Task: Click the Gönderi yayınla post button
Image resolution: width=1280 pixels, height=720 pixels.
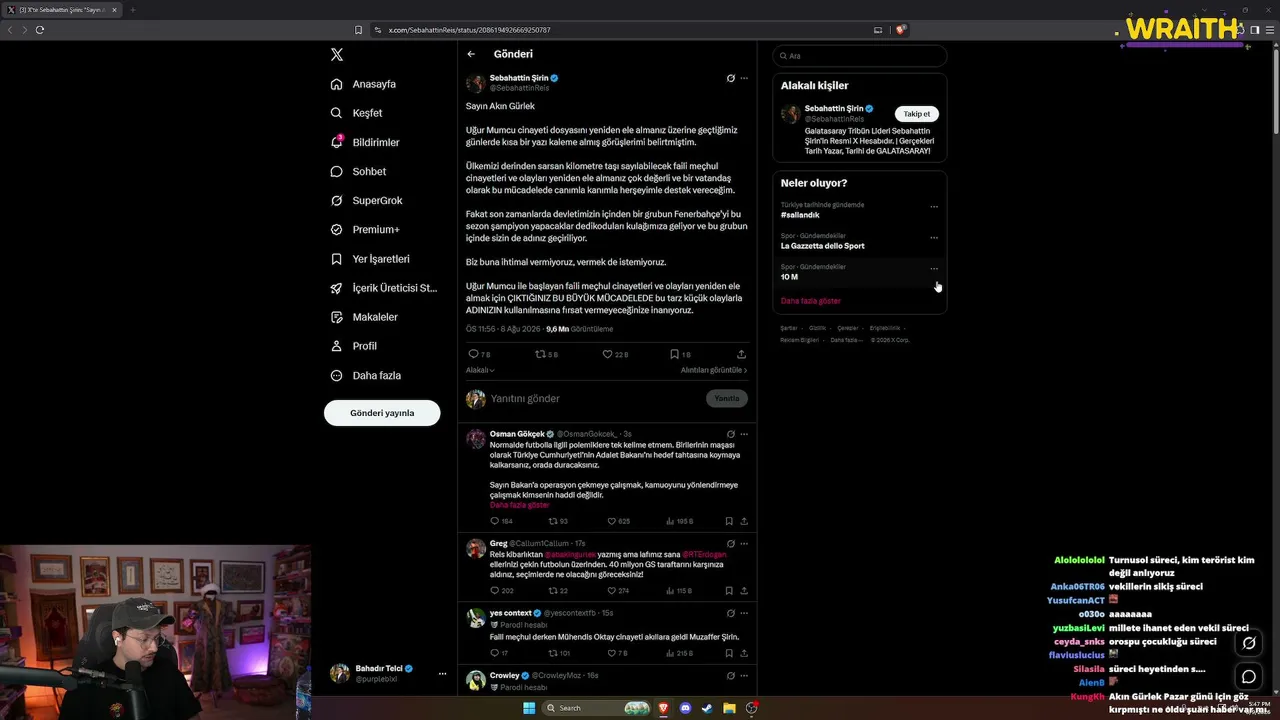Action: [382, 413]
